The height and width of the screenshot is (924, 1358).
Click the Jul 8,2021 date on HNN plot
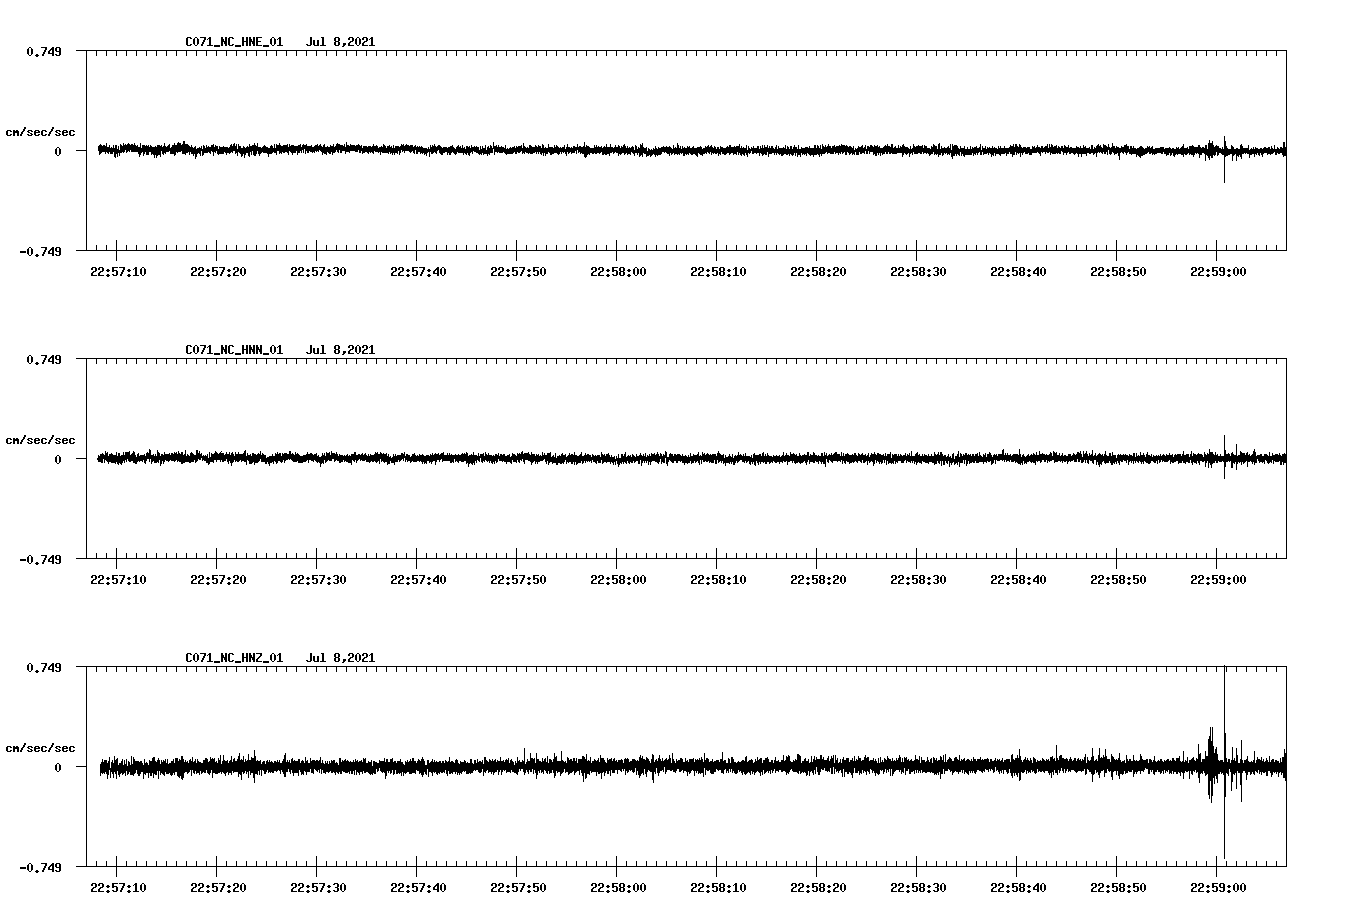click(340, 350)
